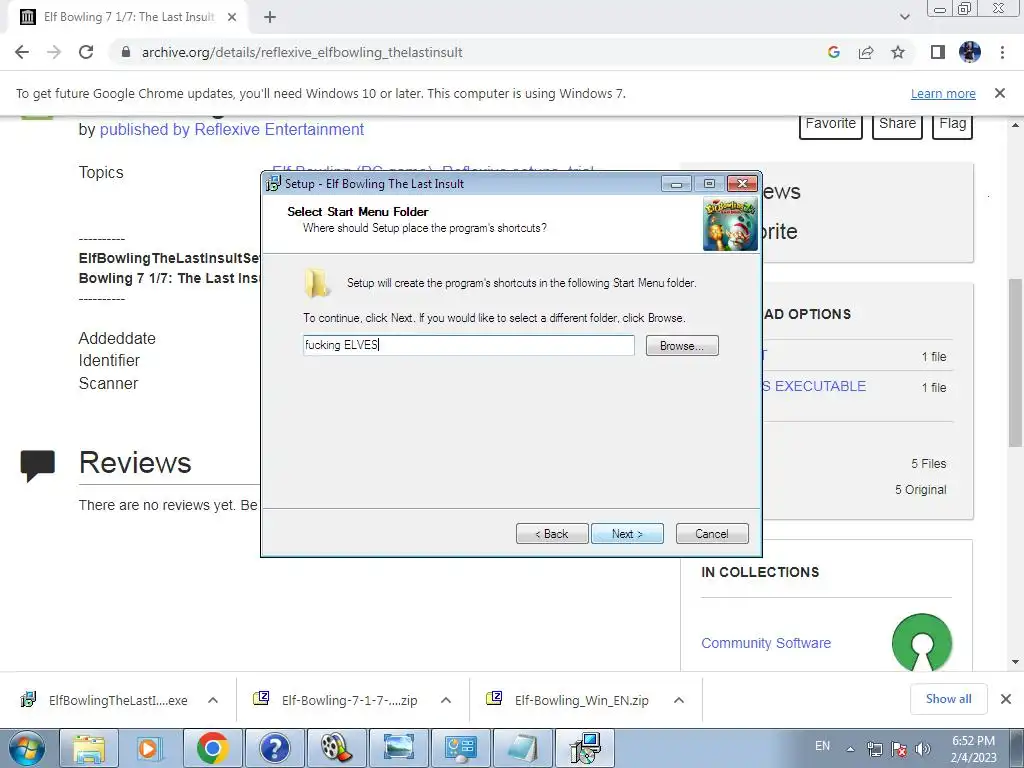This screenshot has height=768, width=1024.
Task: Open the taskbar clock showing 6:52 PM
Action: 974,749
